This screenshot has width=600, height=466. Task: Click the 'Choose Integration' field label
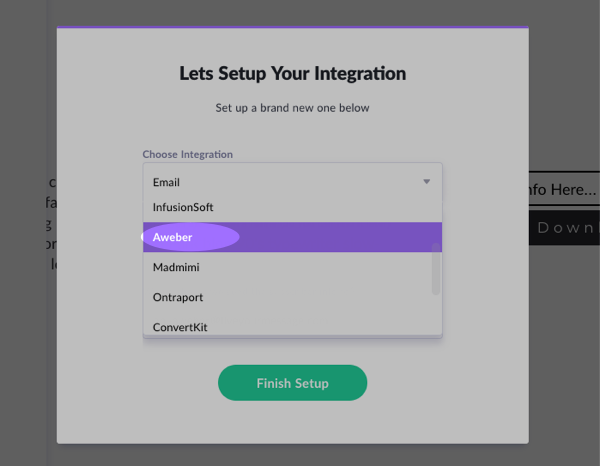click(187, 154)
